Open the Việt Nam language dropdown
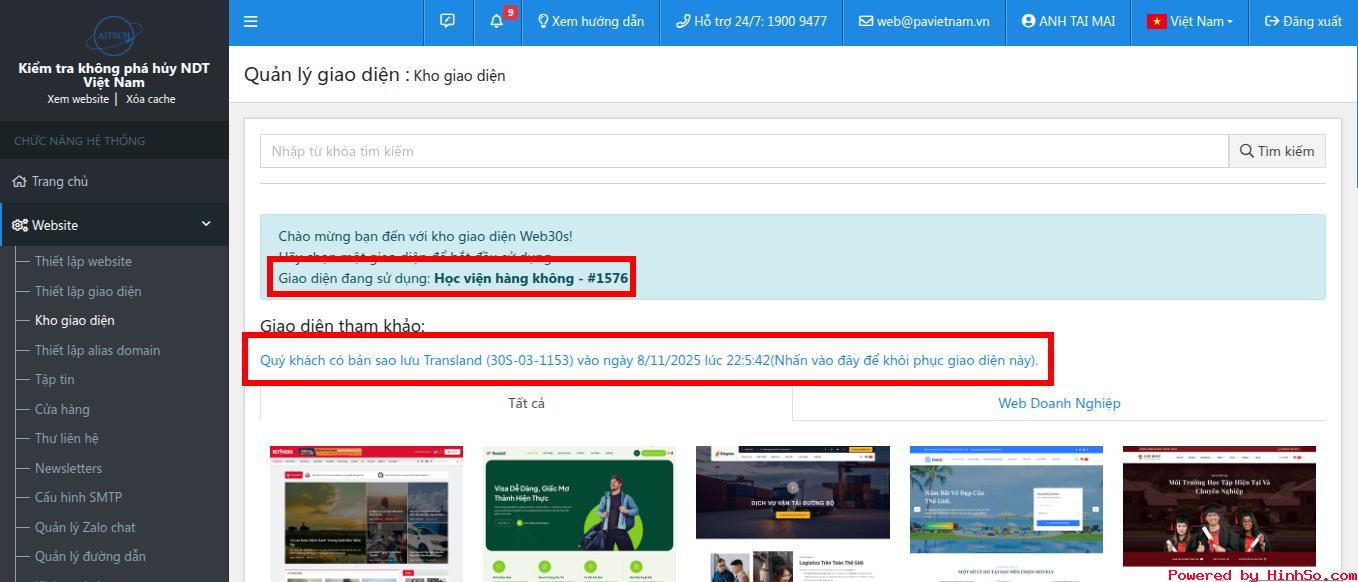This screenshot has height=582, width=1358. [x=1189, y=21]
